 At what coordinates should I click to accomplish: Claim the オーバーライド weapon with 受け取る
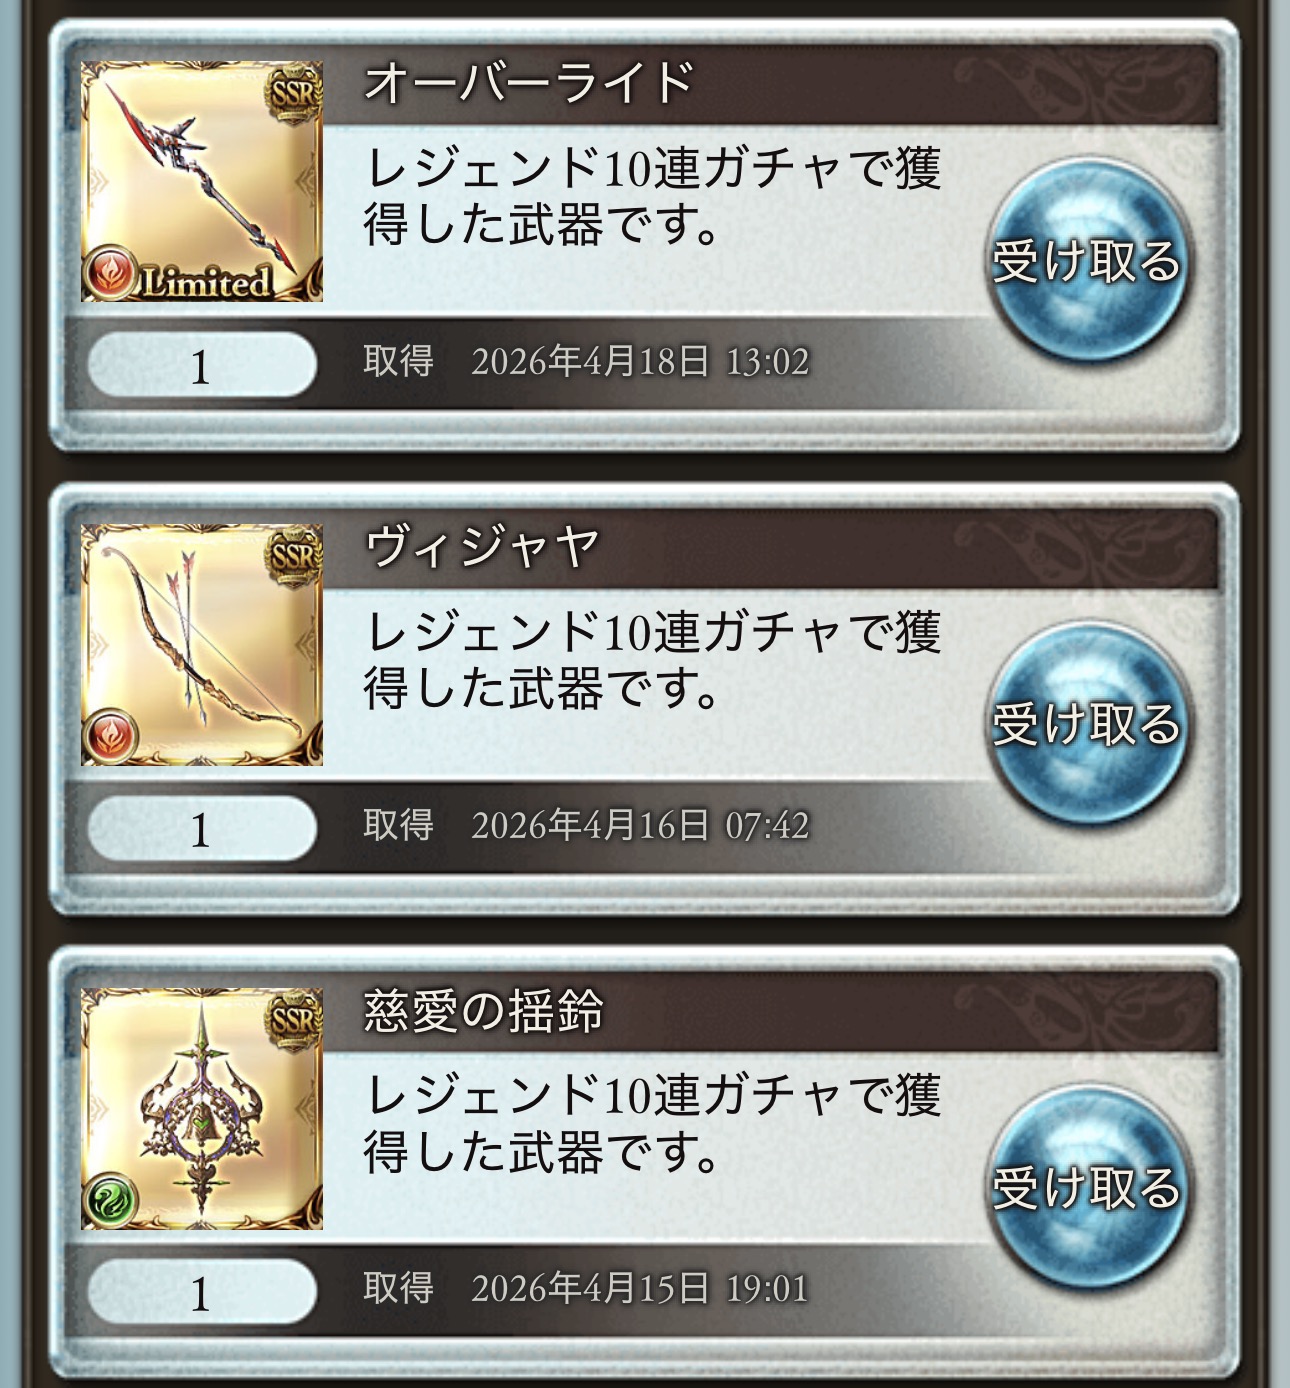[1086, 260]
